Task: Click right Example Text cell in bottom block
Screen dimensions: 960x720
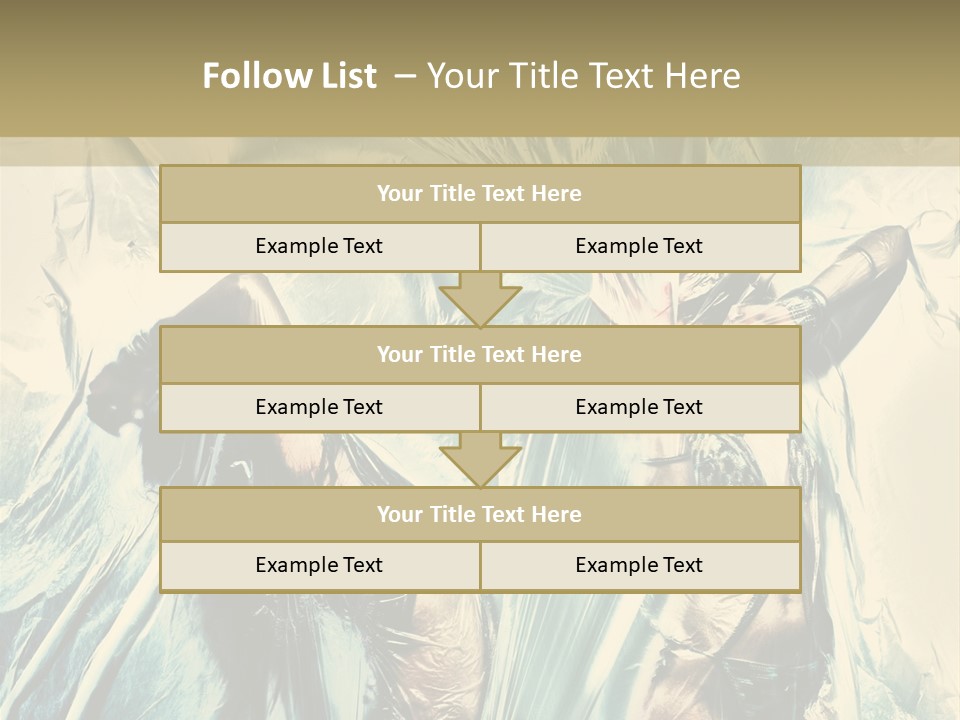Action: 639,566
